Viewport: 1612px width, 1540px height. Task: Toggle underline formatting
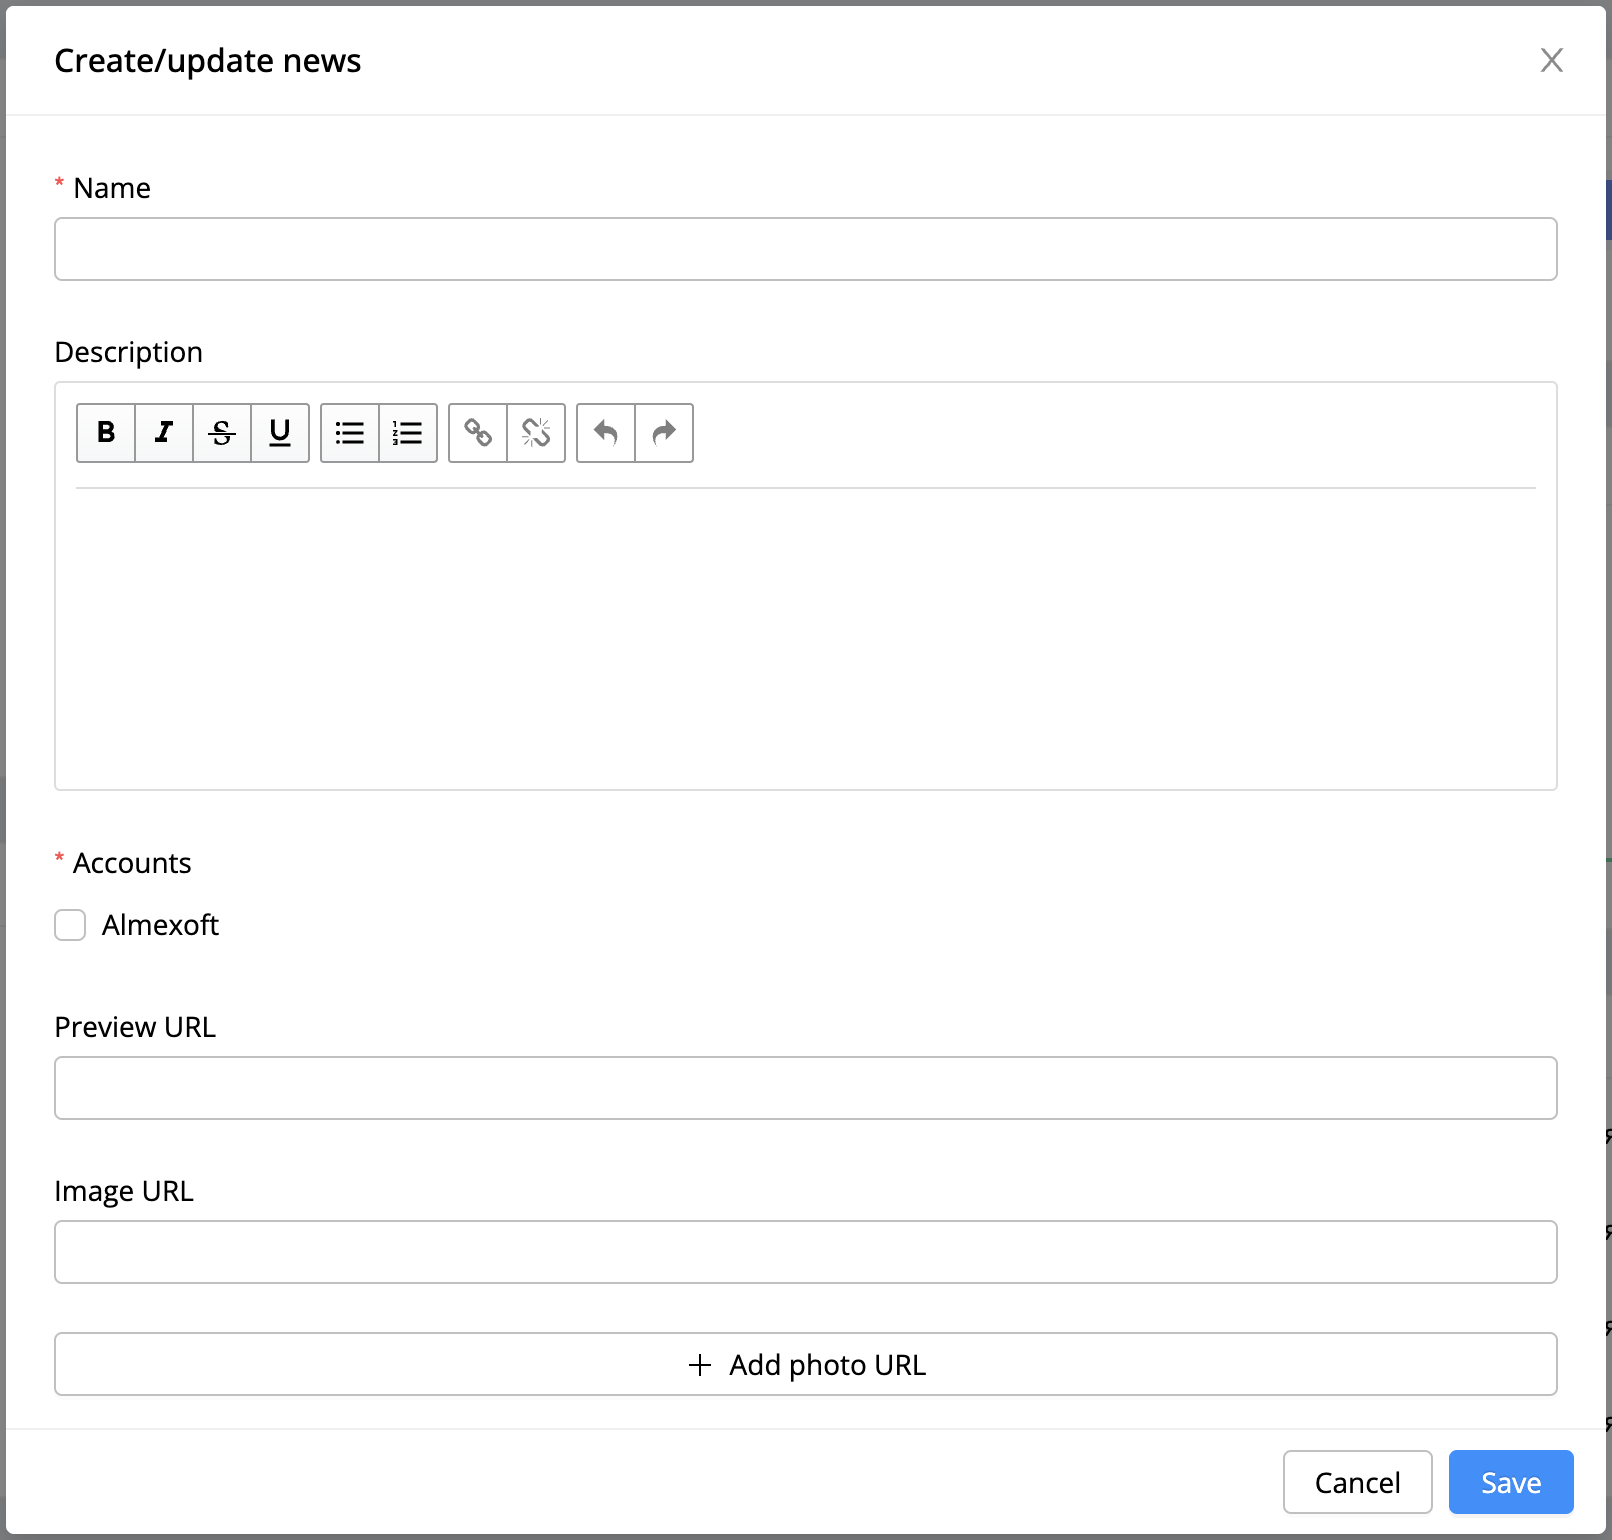coord(280,433)
